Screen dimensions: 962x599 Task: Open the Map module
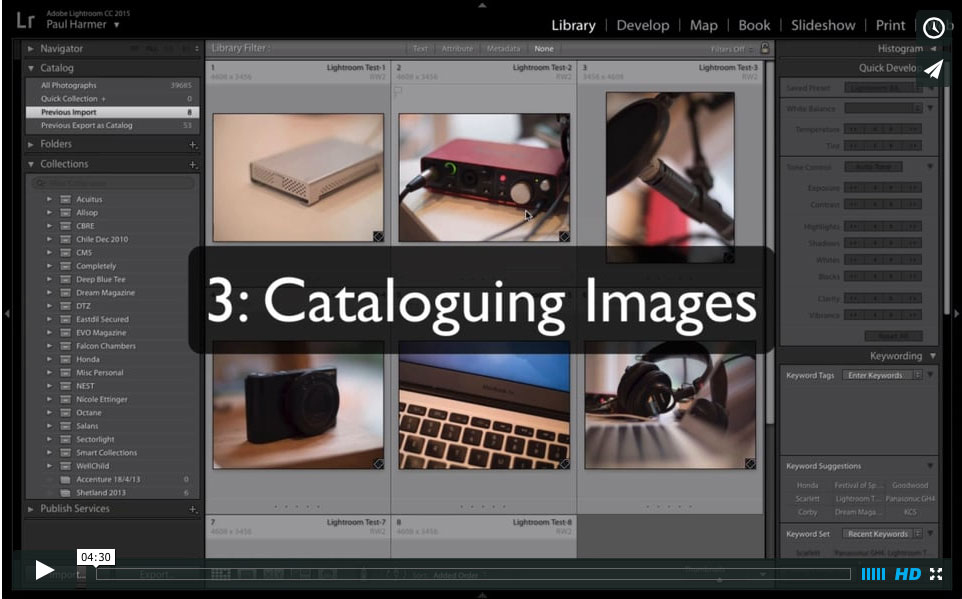click(x=703, y=25)
